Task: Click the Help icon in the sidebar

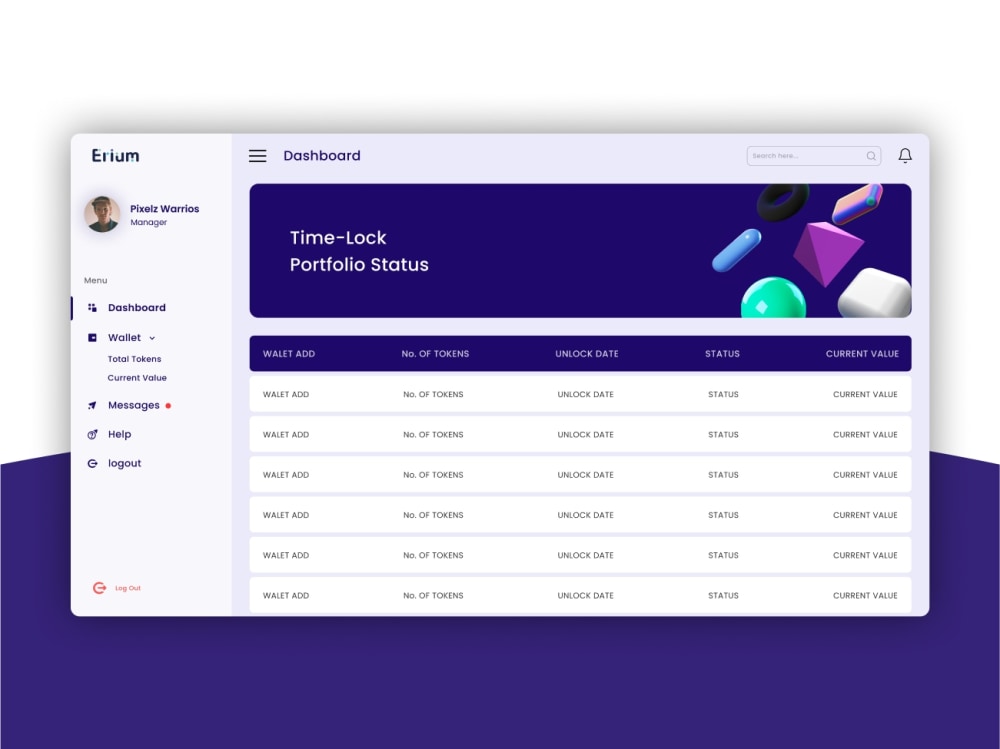Action: [x=92, y=434]
